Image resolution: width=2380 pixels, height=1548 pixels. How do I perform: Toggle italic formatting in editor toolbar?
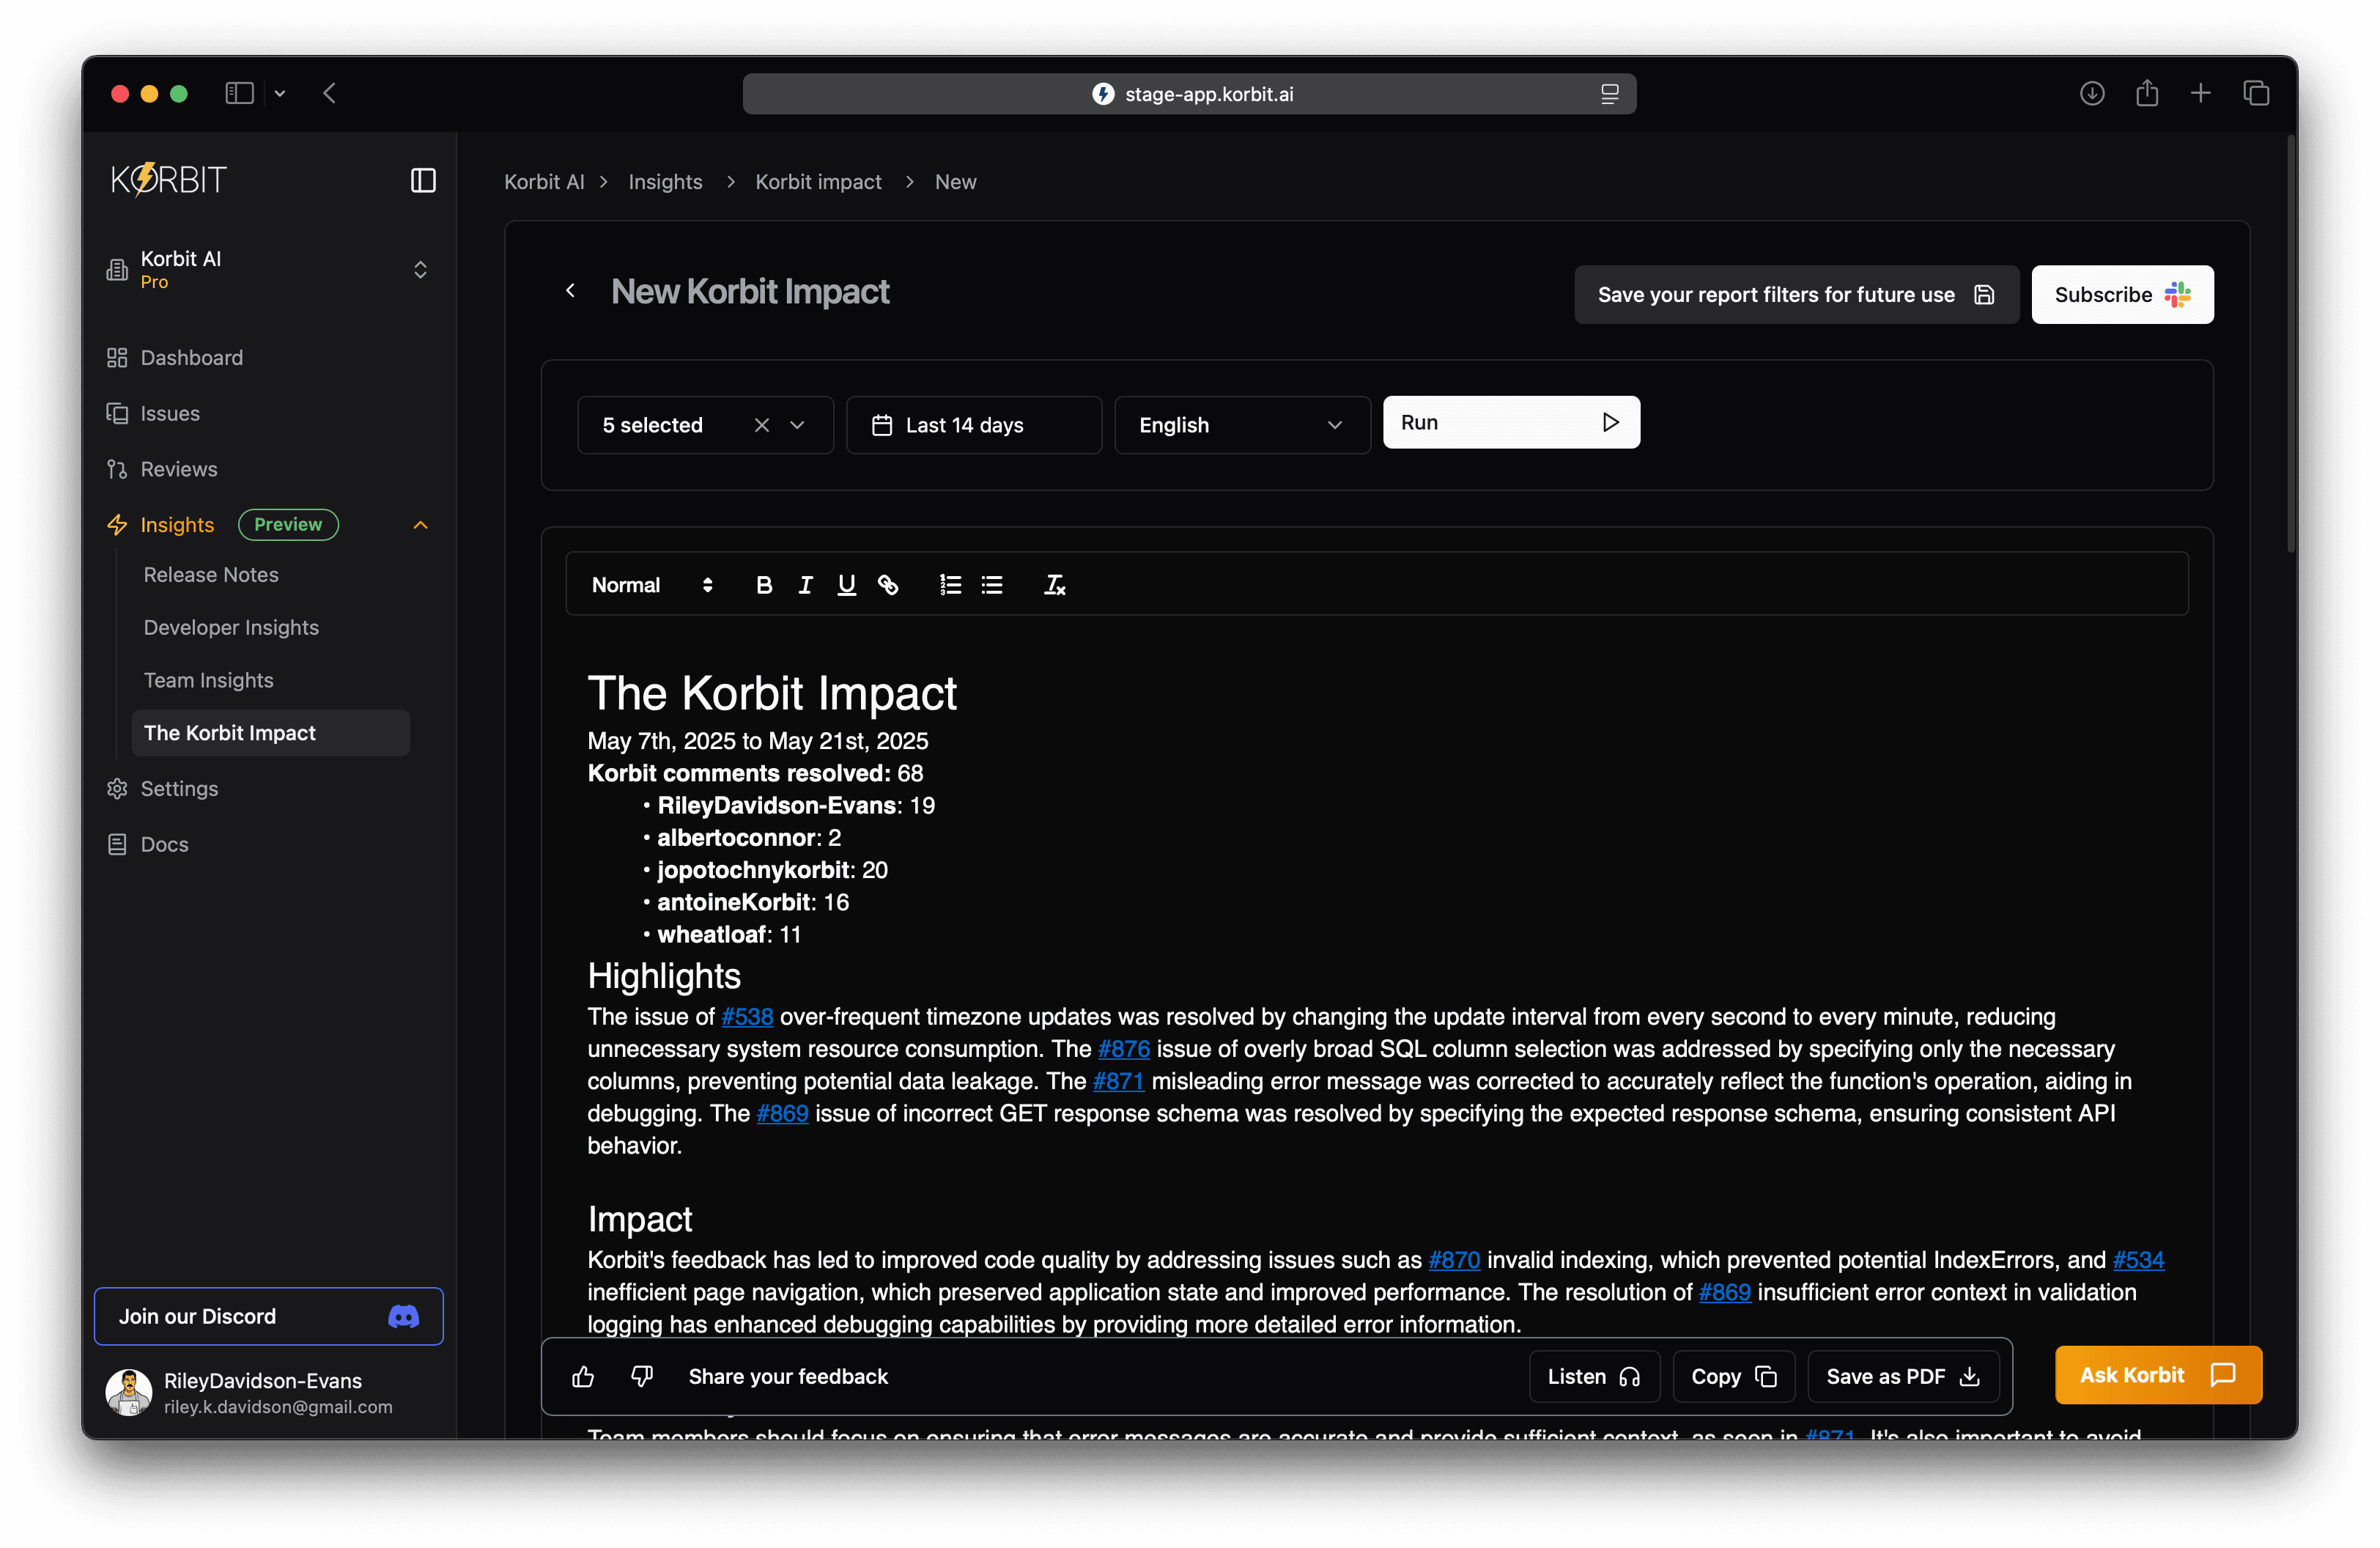click(805, 585)
